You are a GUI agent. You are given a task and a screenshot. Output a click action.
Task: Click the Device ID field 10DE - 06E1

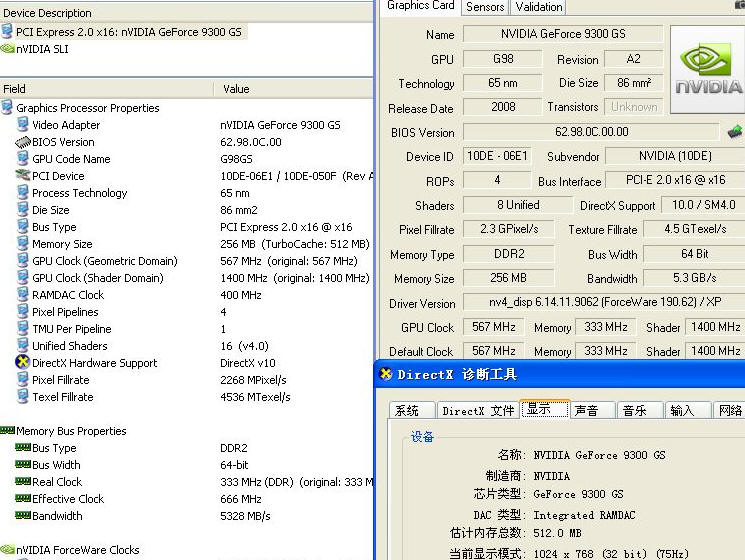click(497, 156)
